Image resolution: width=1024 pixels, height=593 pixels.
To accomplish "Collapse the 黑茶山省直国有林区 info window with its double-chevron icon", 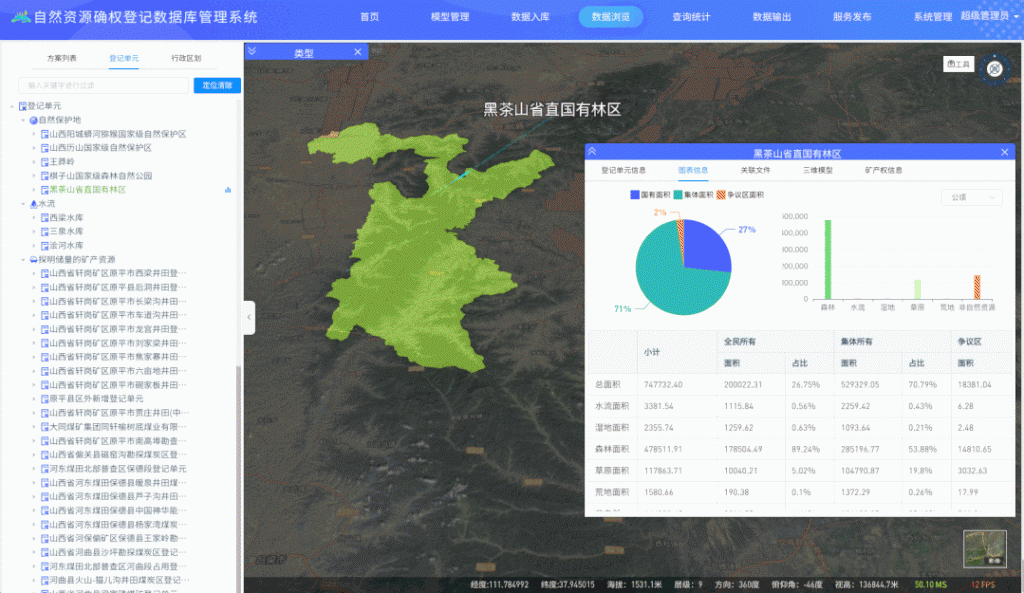I will [592, 152].
